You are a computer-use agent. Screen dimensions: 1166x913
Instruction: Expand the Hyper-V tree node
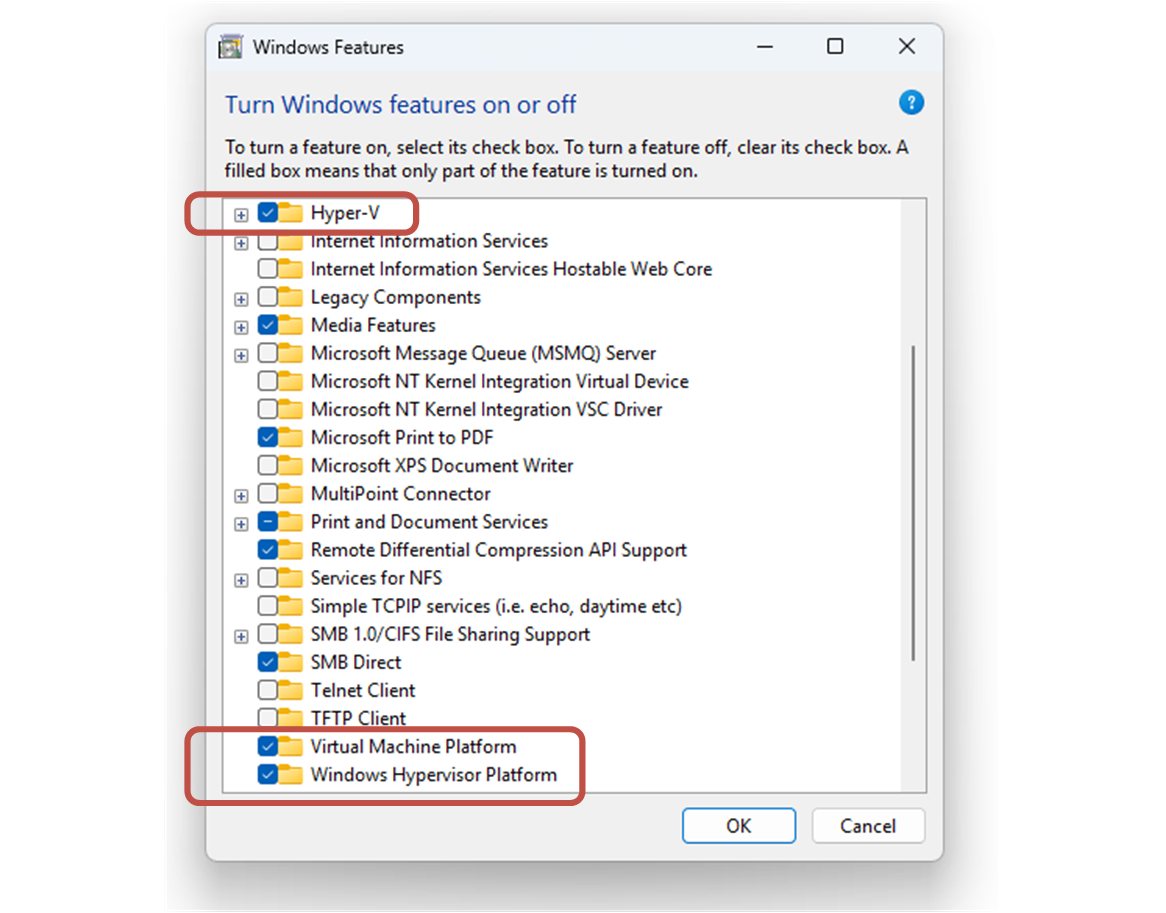[241, 215]
